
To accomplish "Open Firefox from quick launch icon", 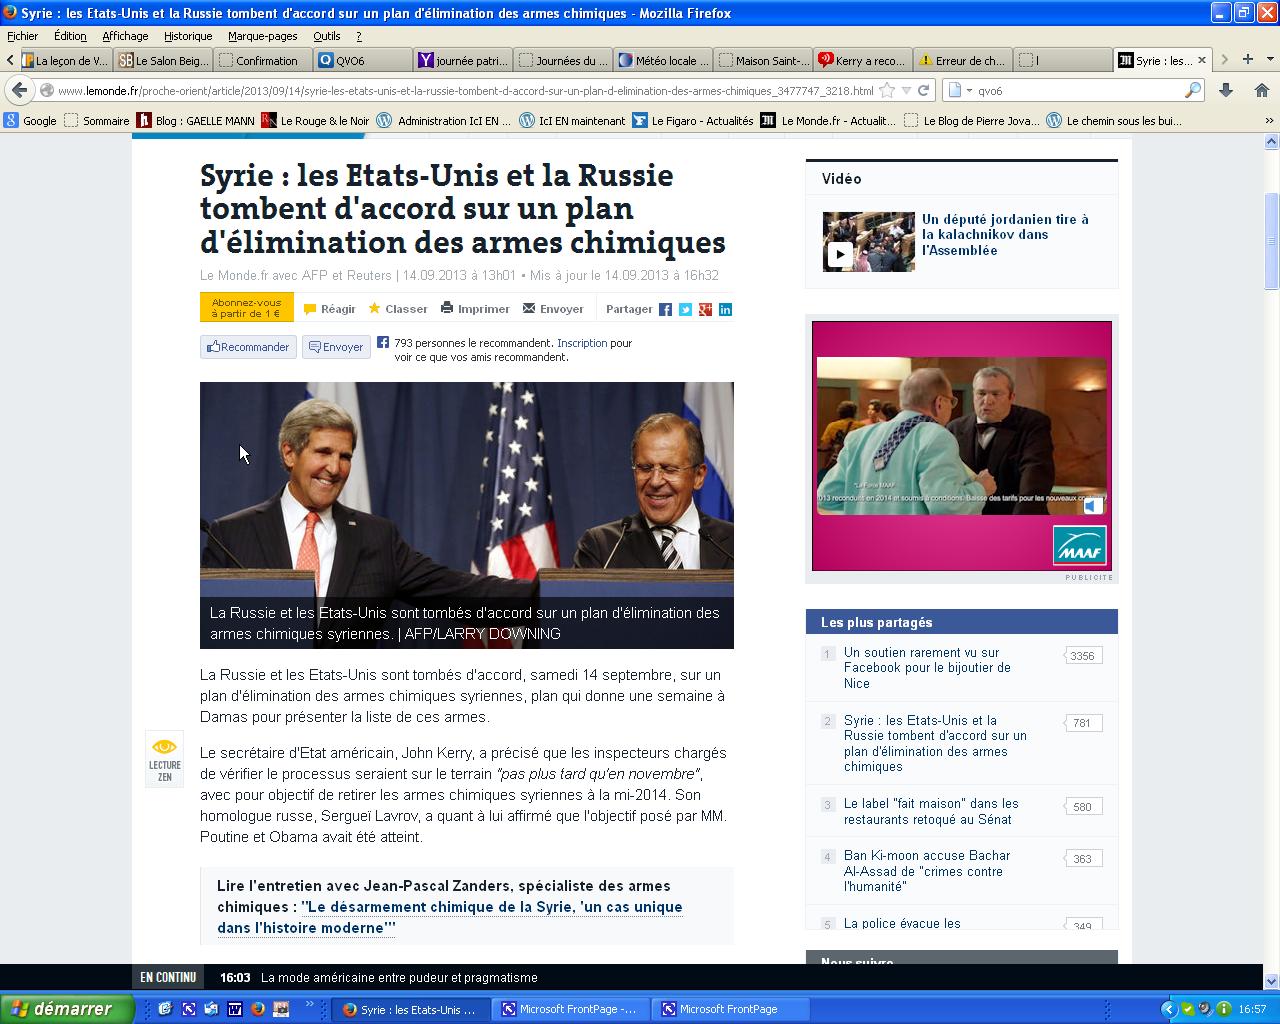I will pyautogui.click(x=257, y=1009).
